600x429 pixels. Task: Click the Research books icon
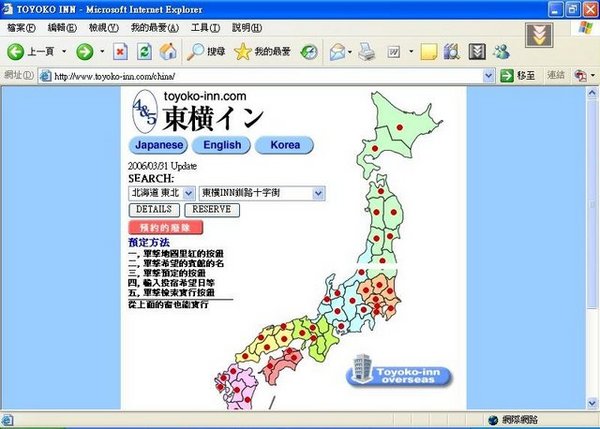(452, 52)
